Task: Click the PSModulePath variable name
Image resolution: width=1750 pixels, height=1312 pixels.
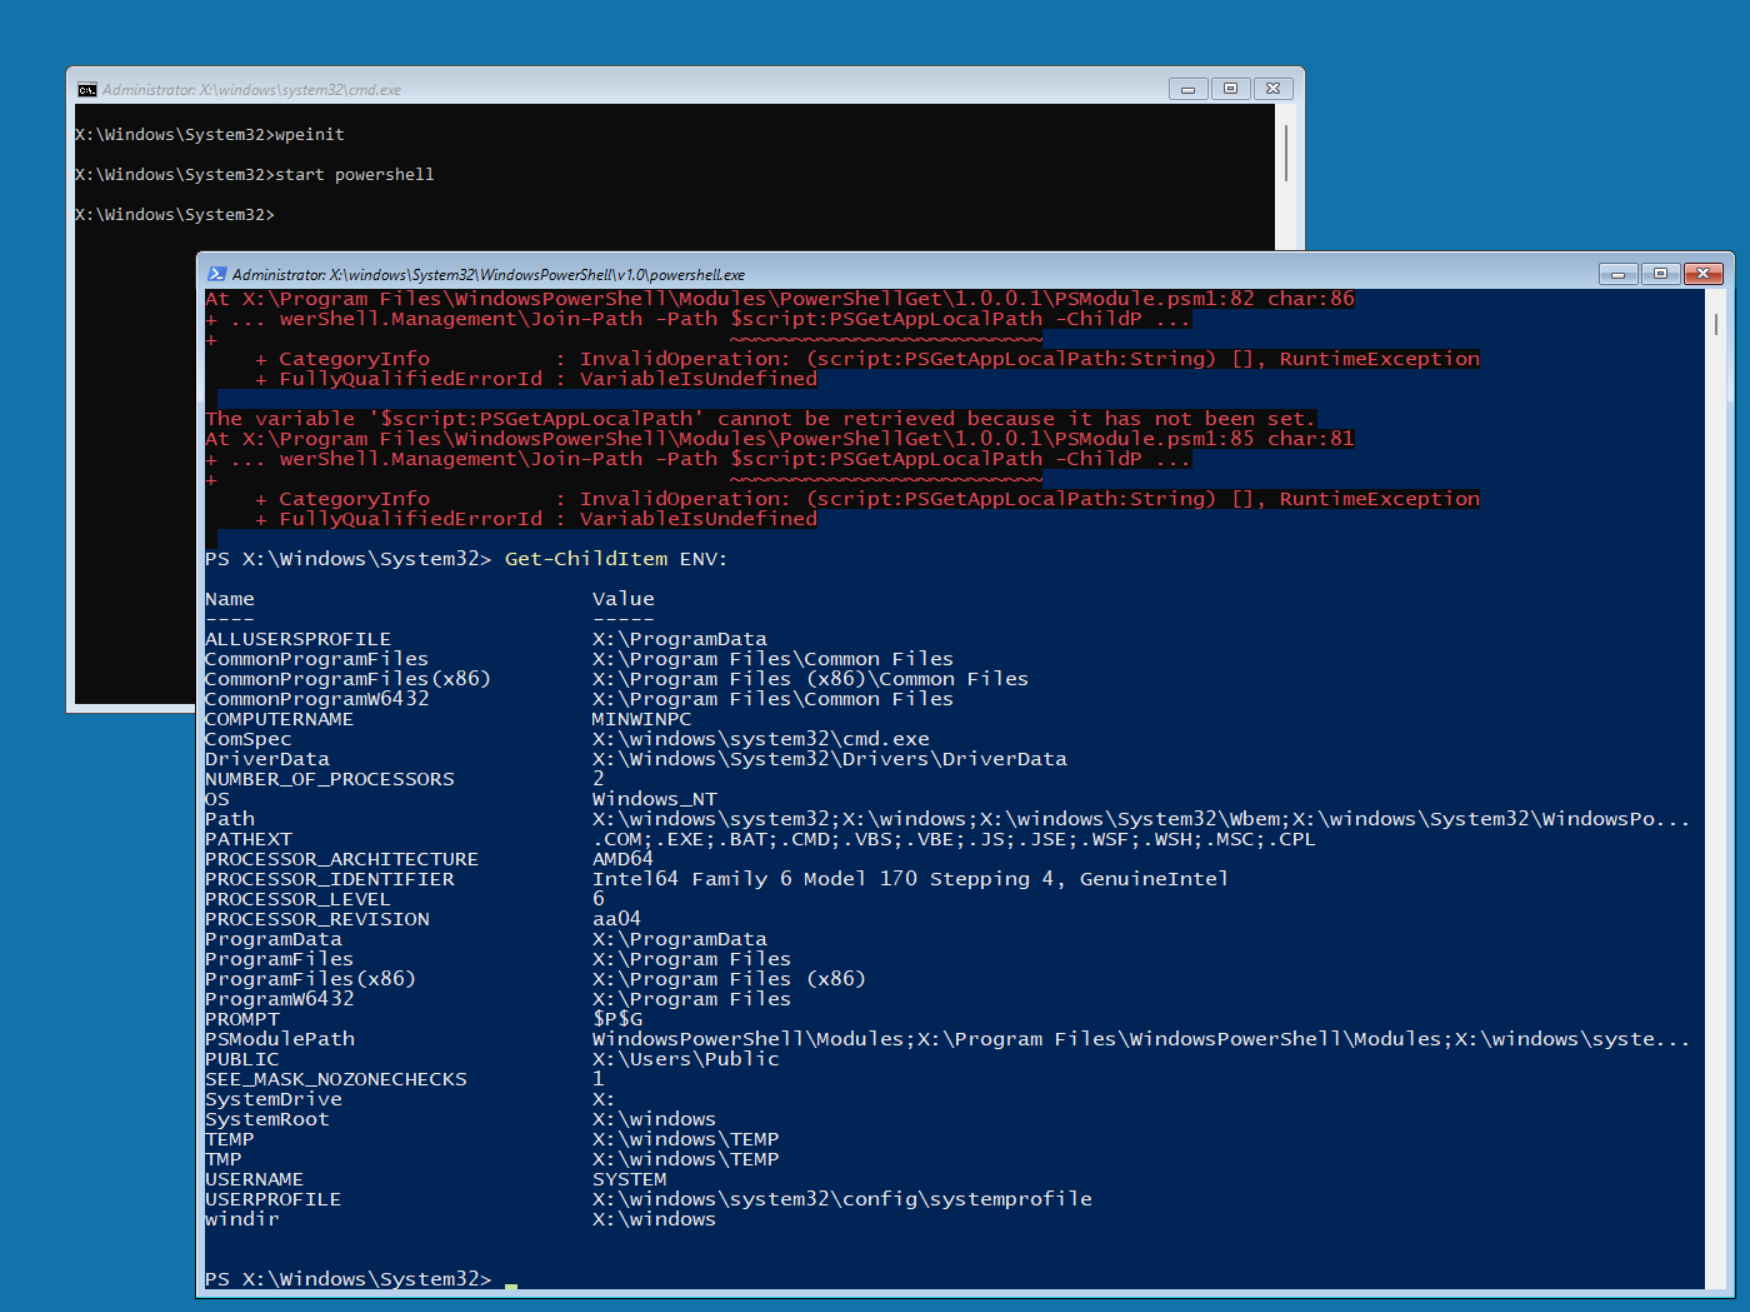Action: coord(279,1039)
